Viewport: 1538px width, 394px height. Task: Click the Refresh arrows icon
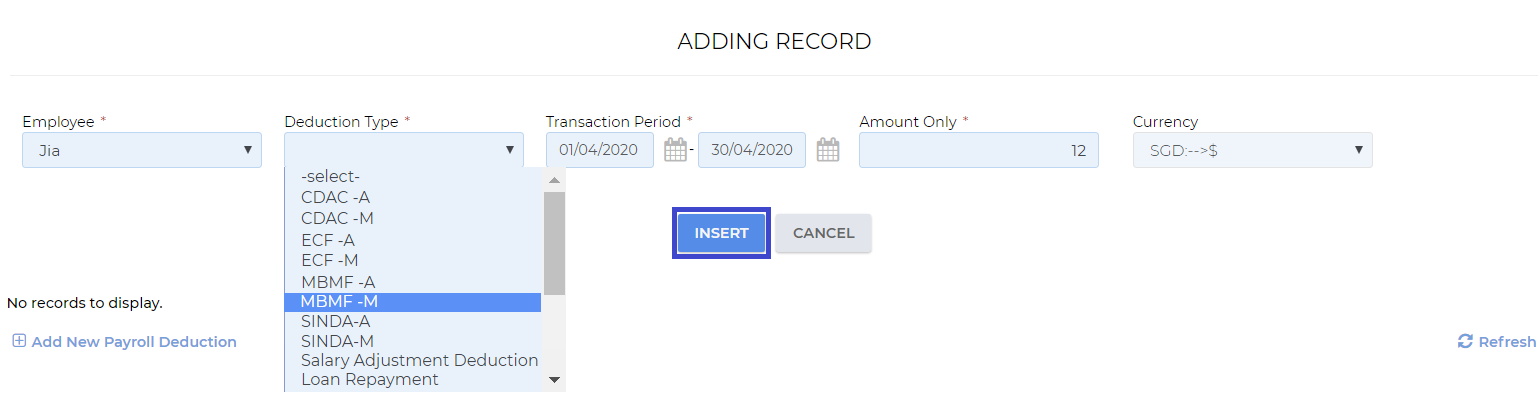coord(1465,341)
